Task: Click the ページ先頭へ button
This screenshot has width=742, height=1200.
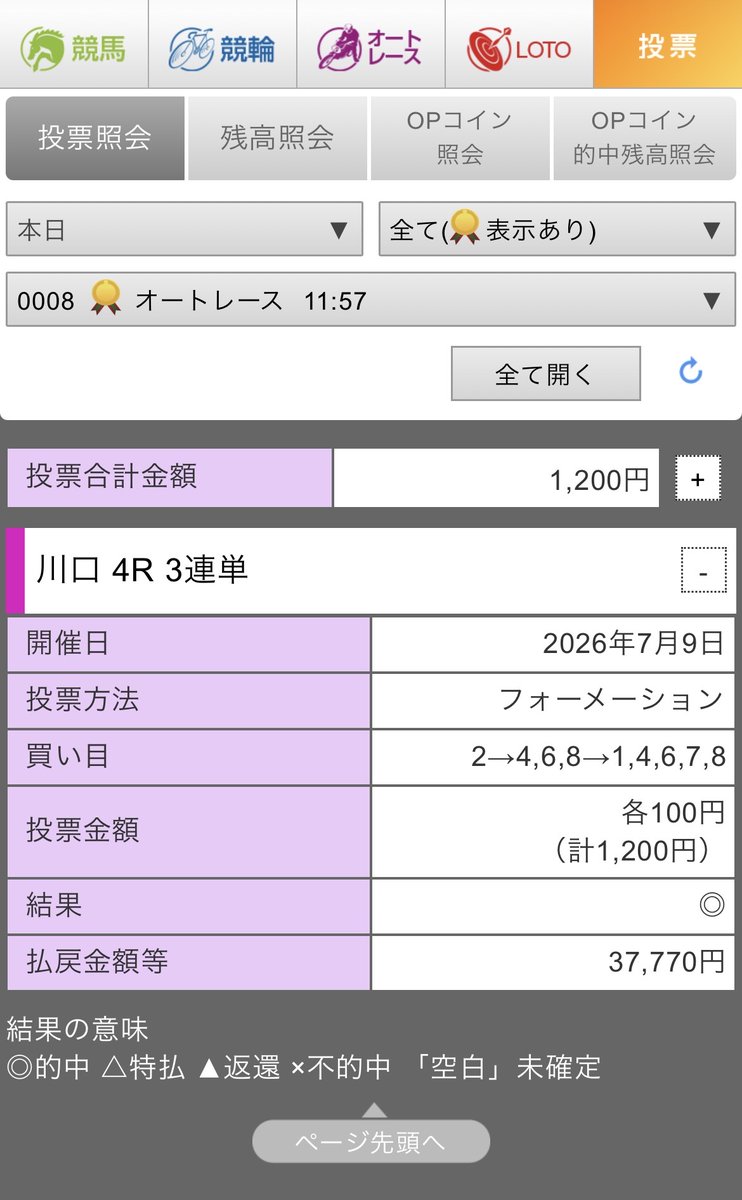Action: [x=371, y=1141]
